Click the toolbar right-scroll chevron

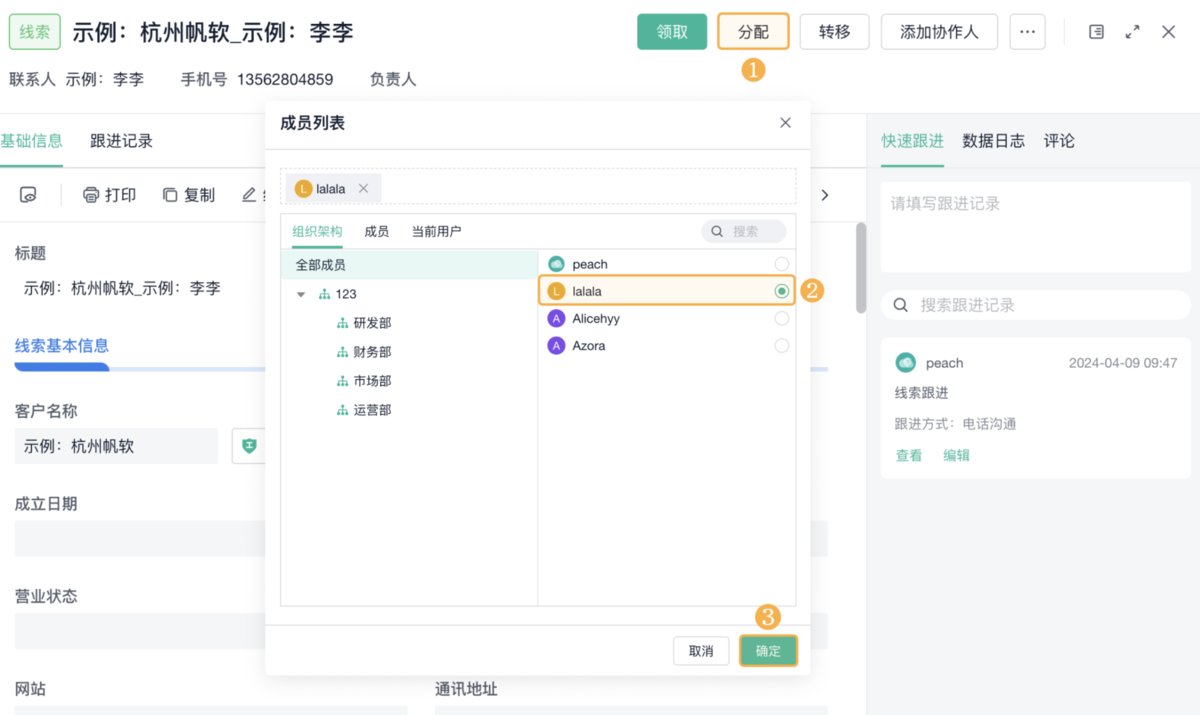click(x=825, y=195)
